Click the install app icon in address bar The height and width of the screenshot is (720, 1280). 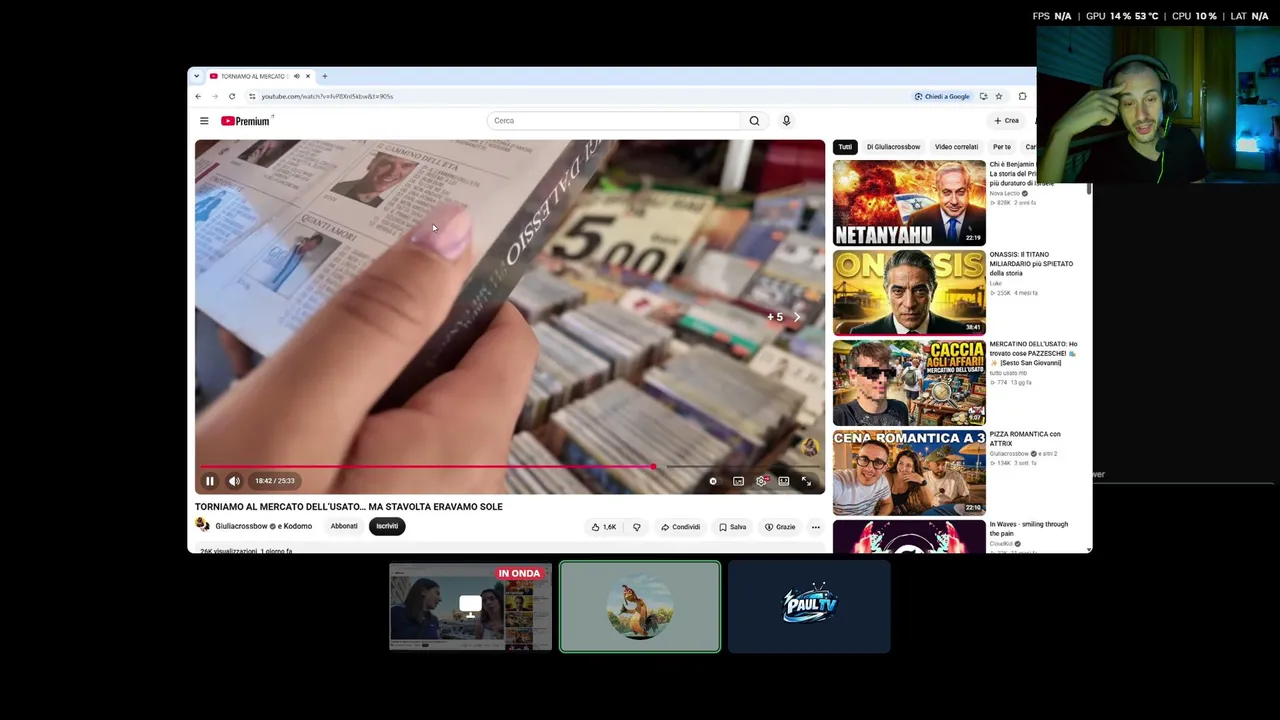(983, 96)
